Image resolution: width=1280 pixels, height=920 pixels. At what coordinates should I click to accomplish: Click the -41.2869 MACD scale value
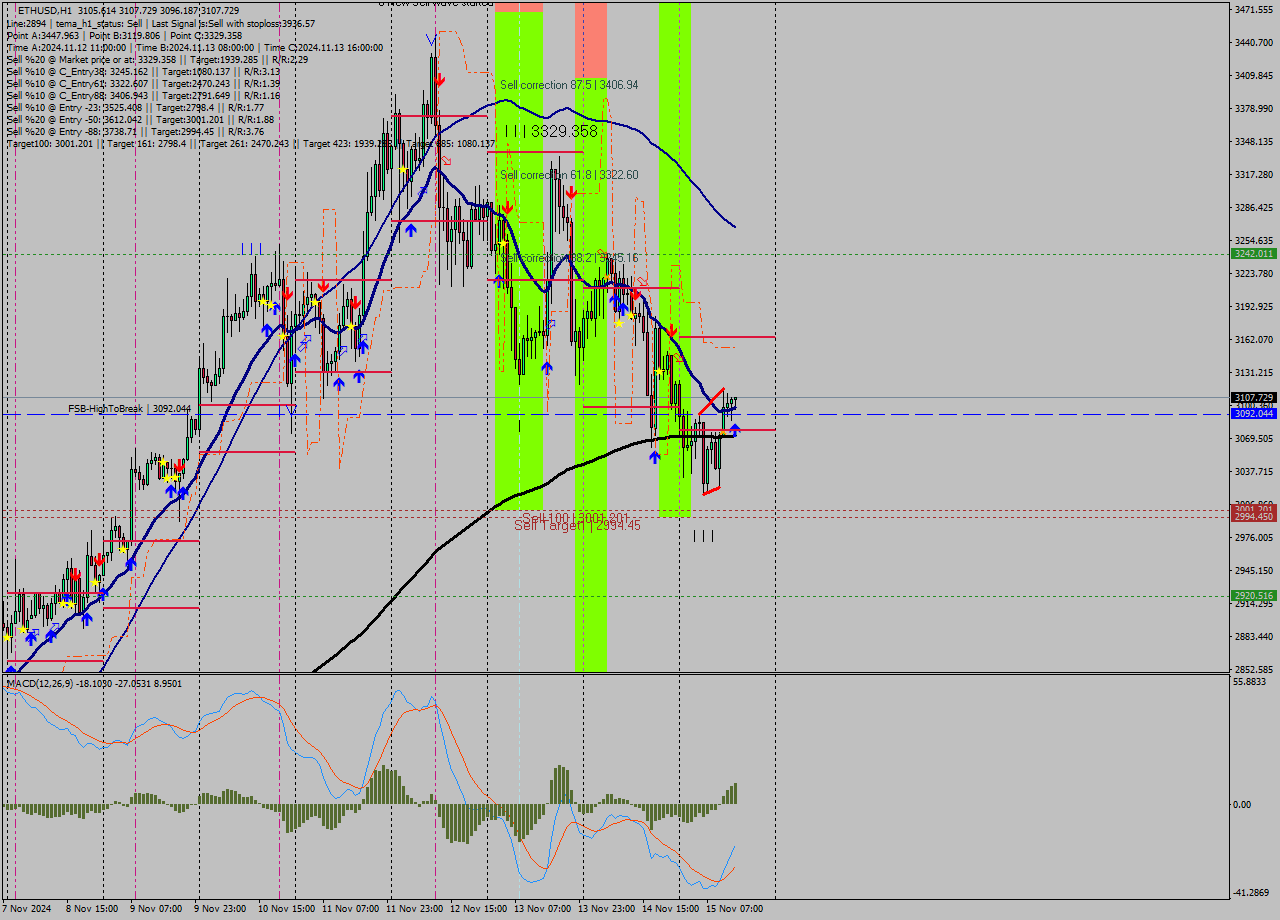tap(1251, 892)
